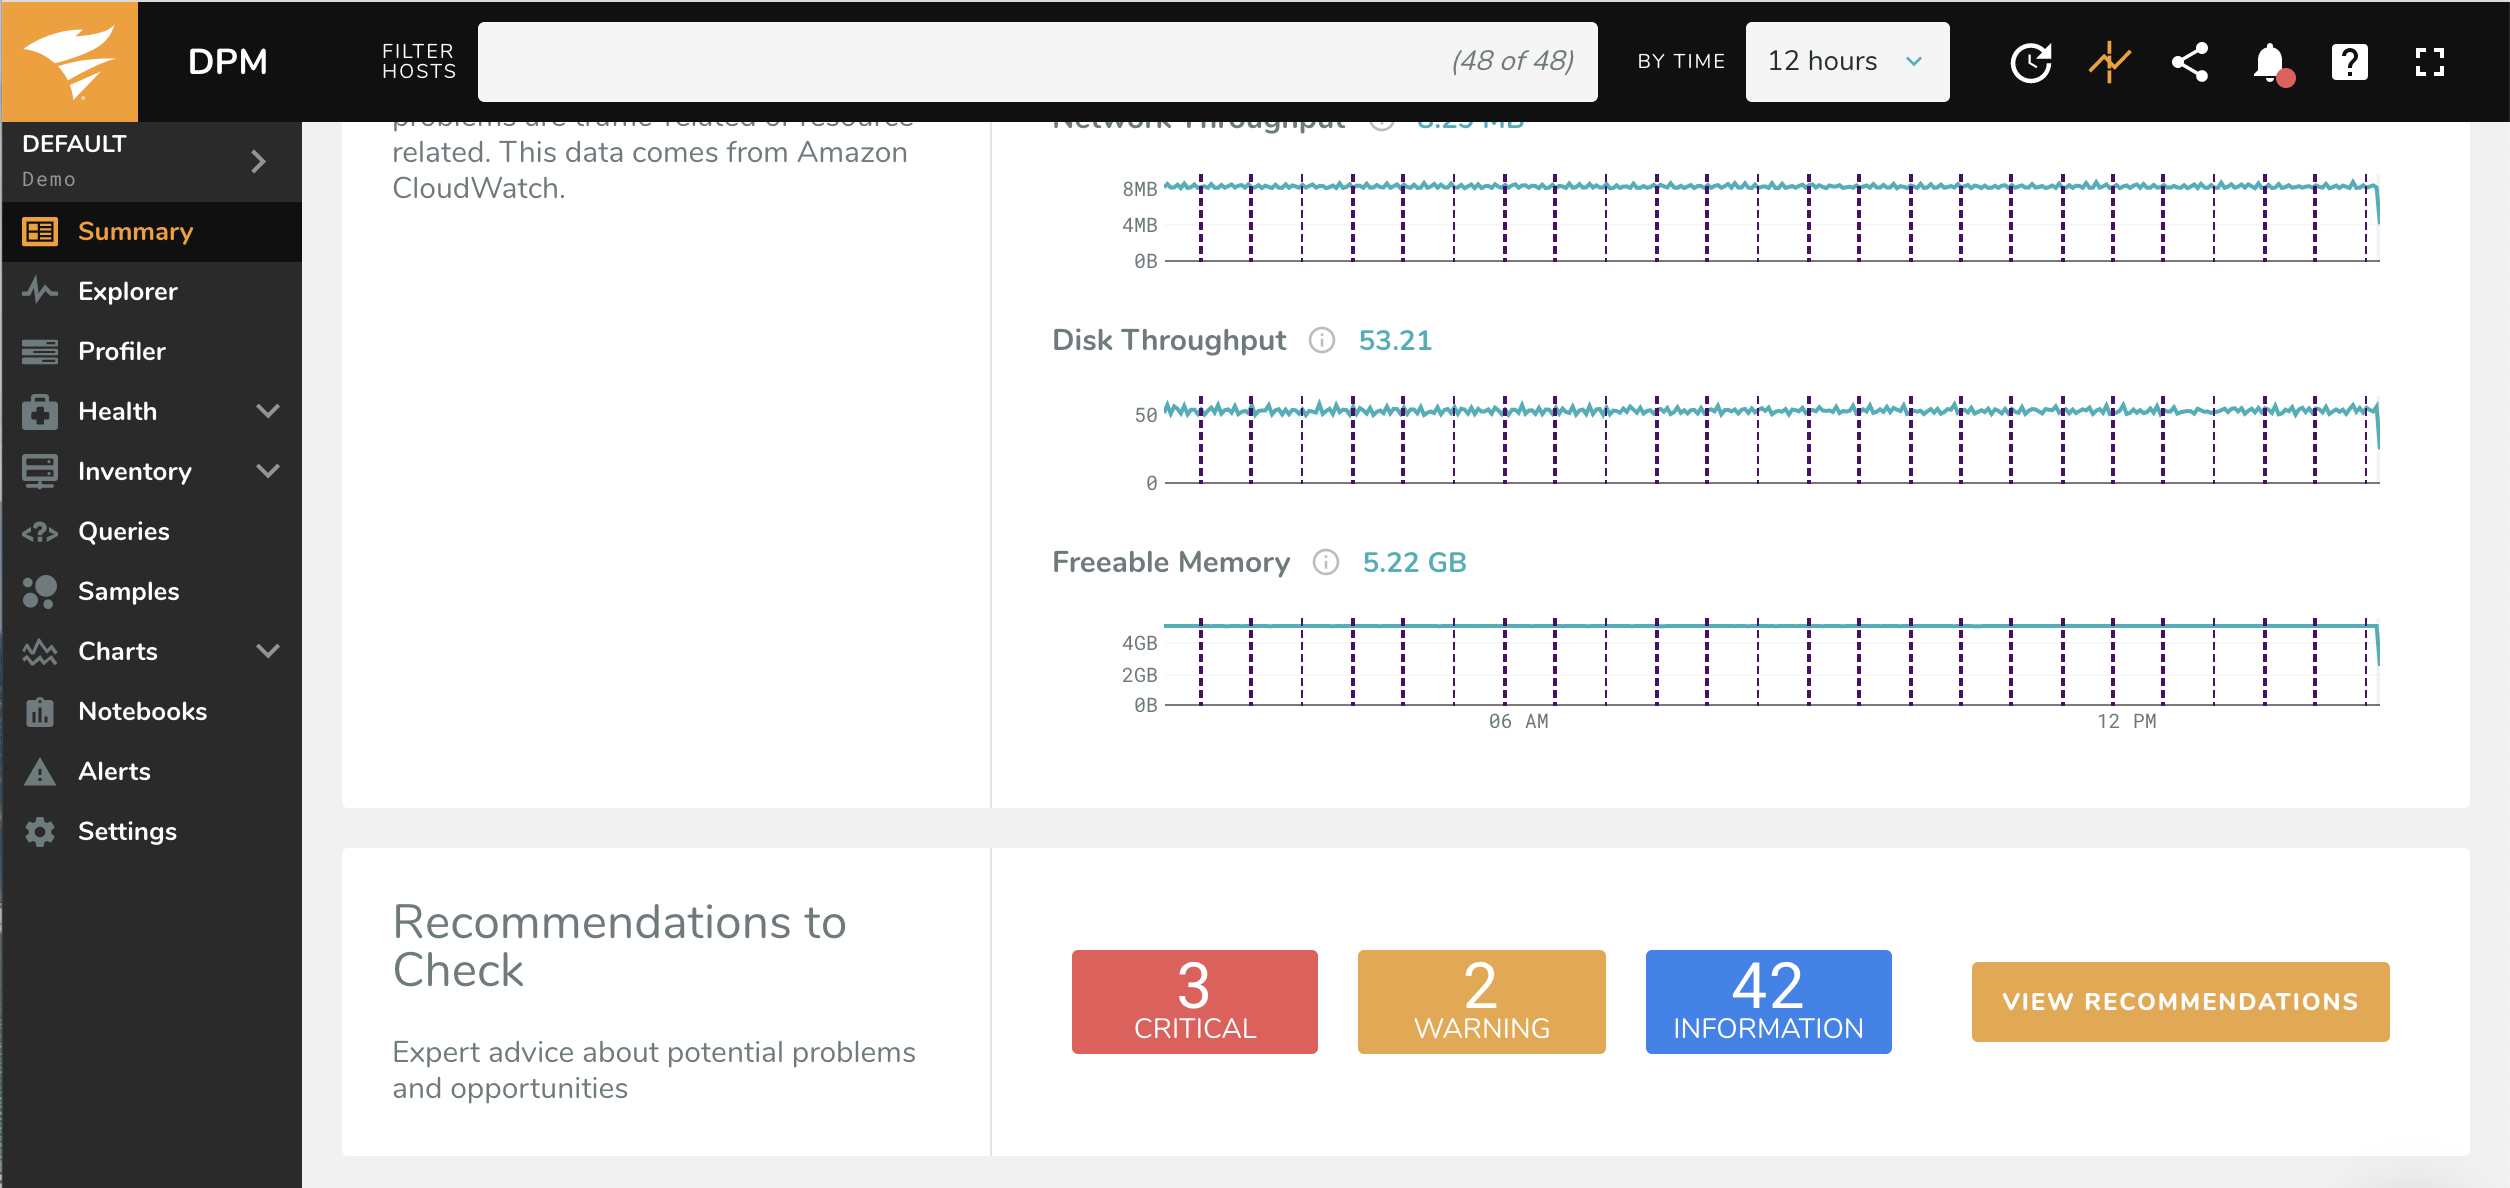
Task: Open the 12 hours time dropdown
Action: [1846, 62]
